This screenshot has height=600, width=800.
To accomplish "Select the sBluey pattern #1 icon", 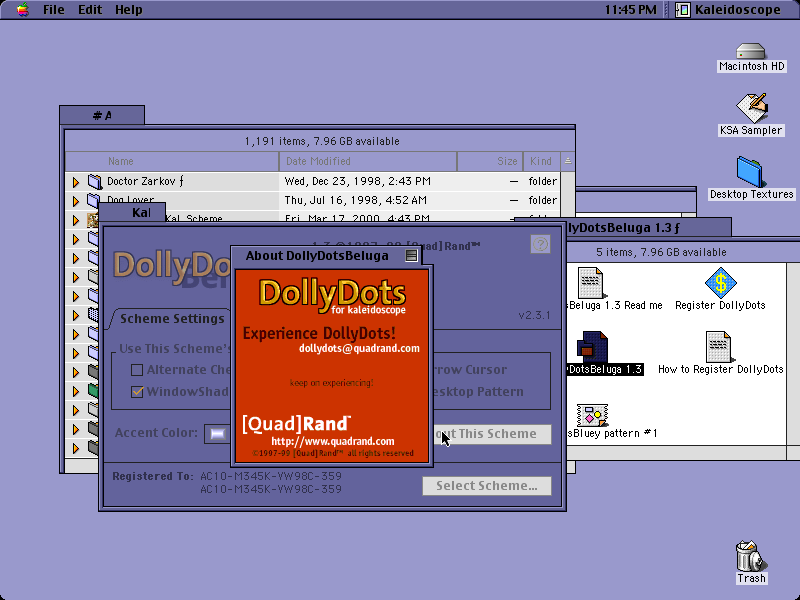I will pos(592,415).
